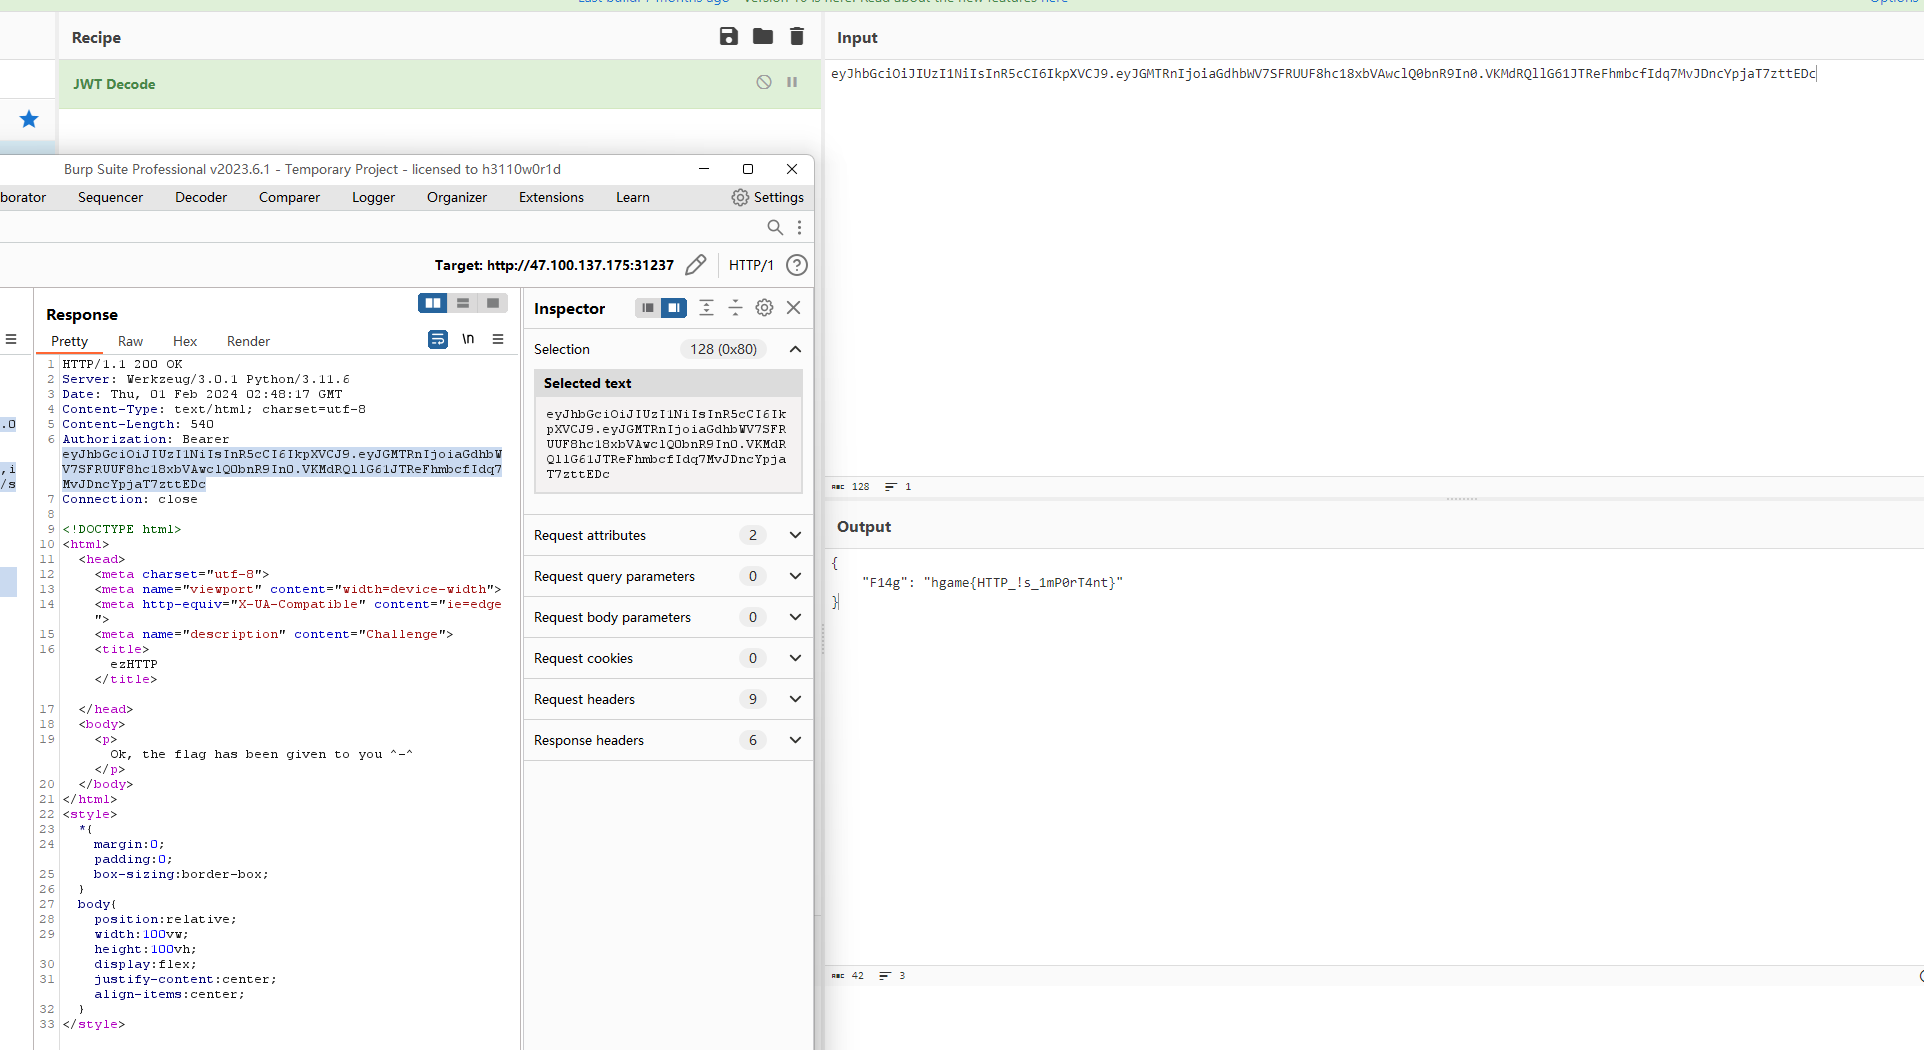Screen dimensions: 1924x1050
Task: Click the 'Content-Length: 540' header line
Action: pyautogui.click(x=138, y=424)
